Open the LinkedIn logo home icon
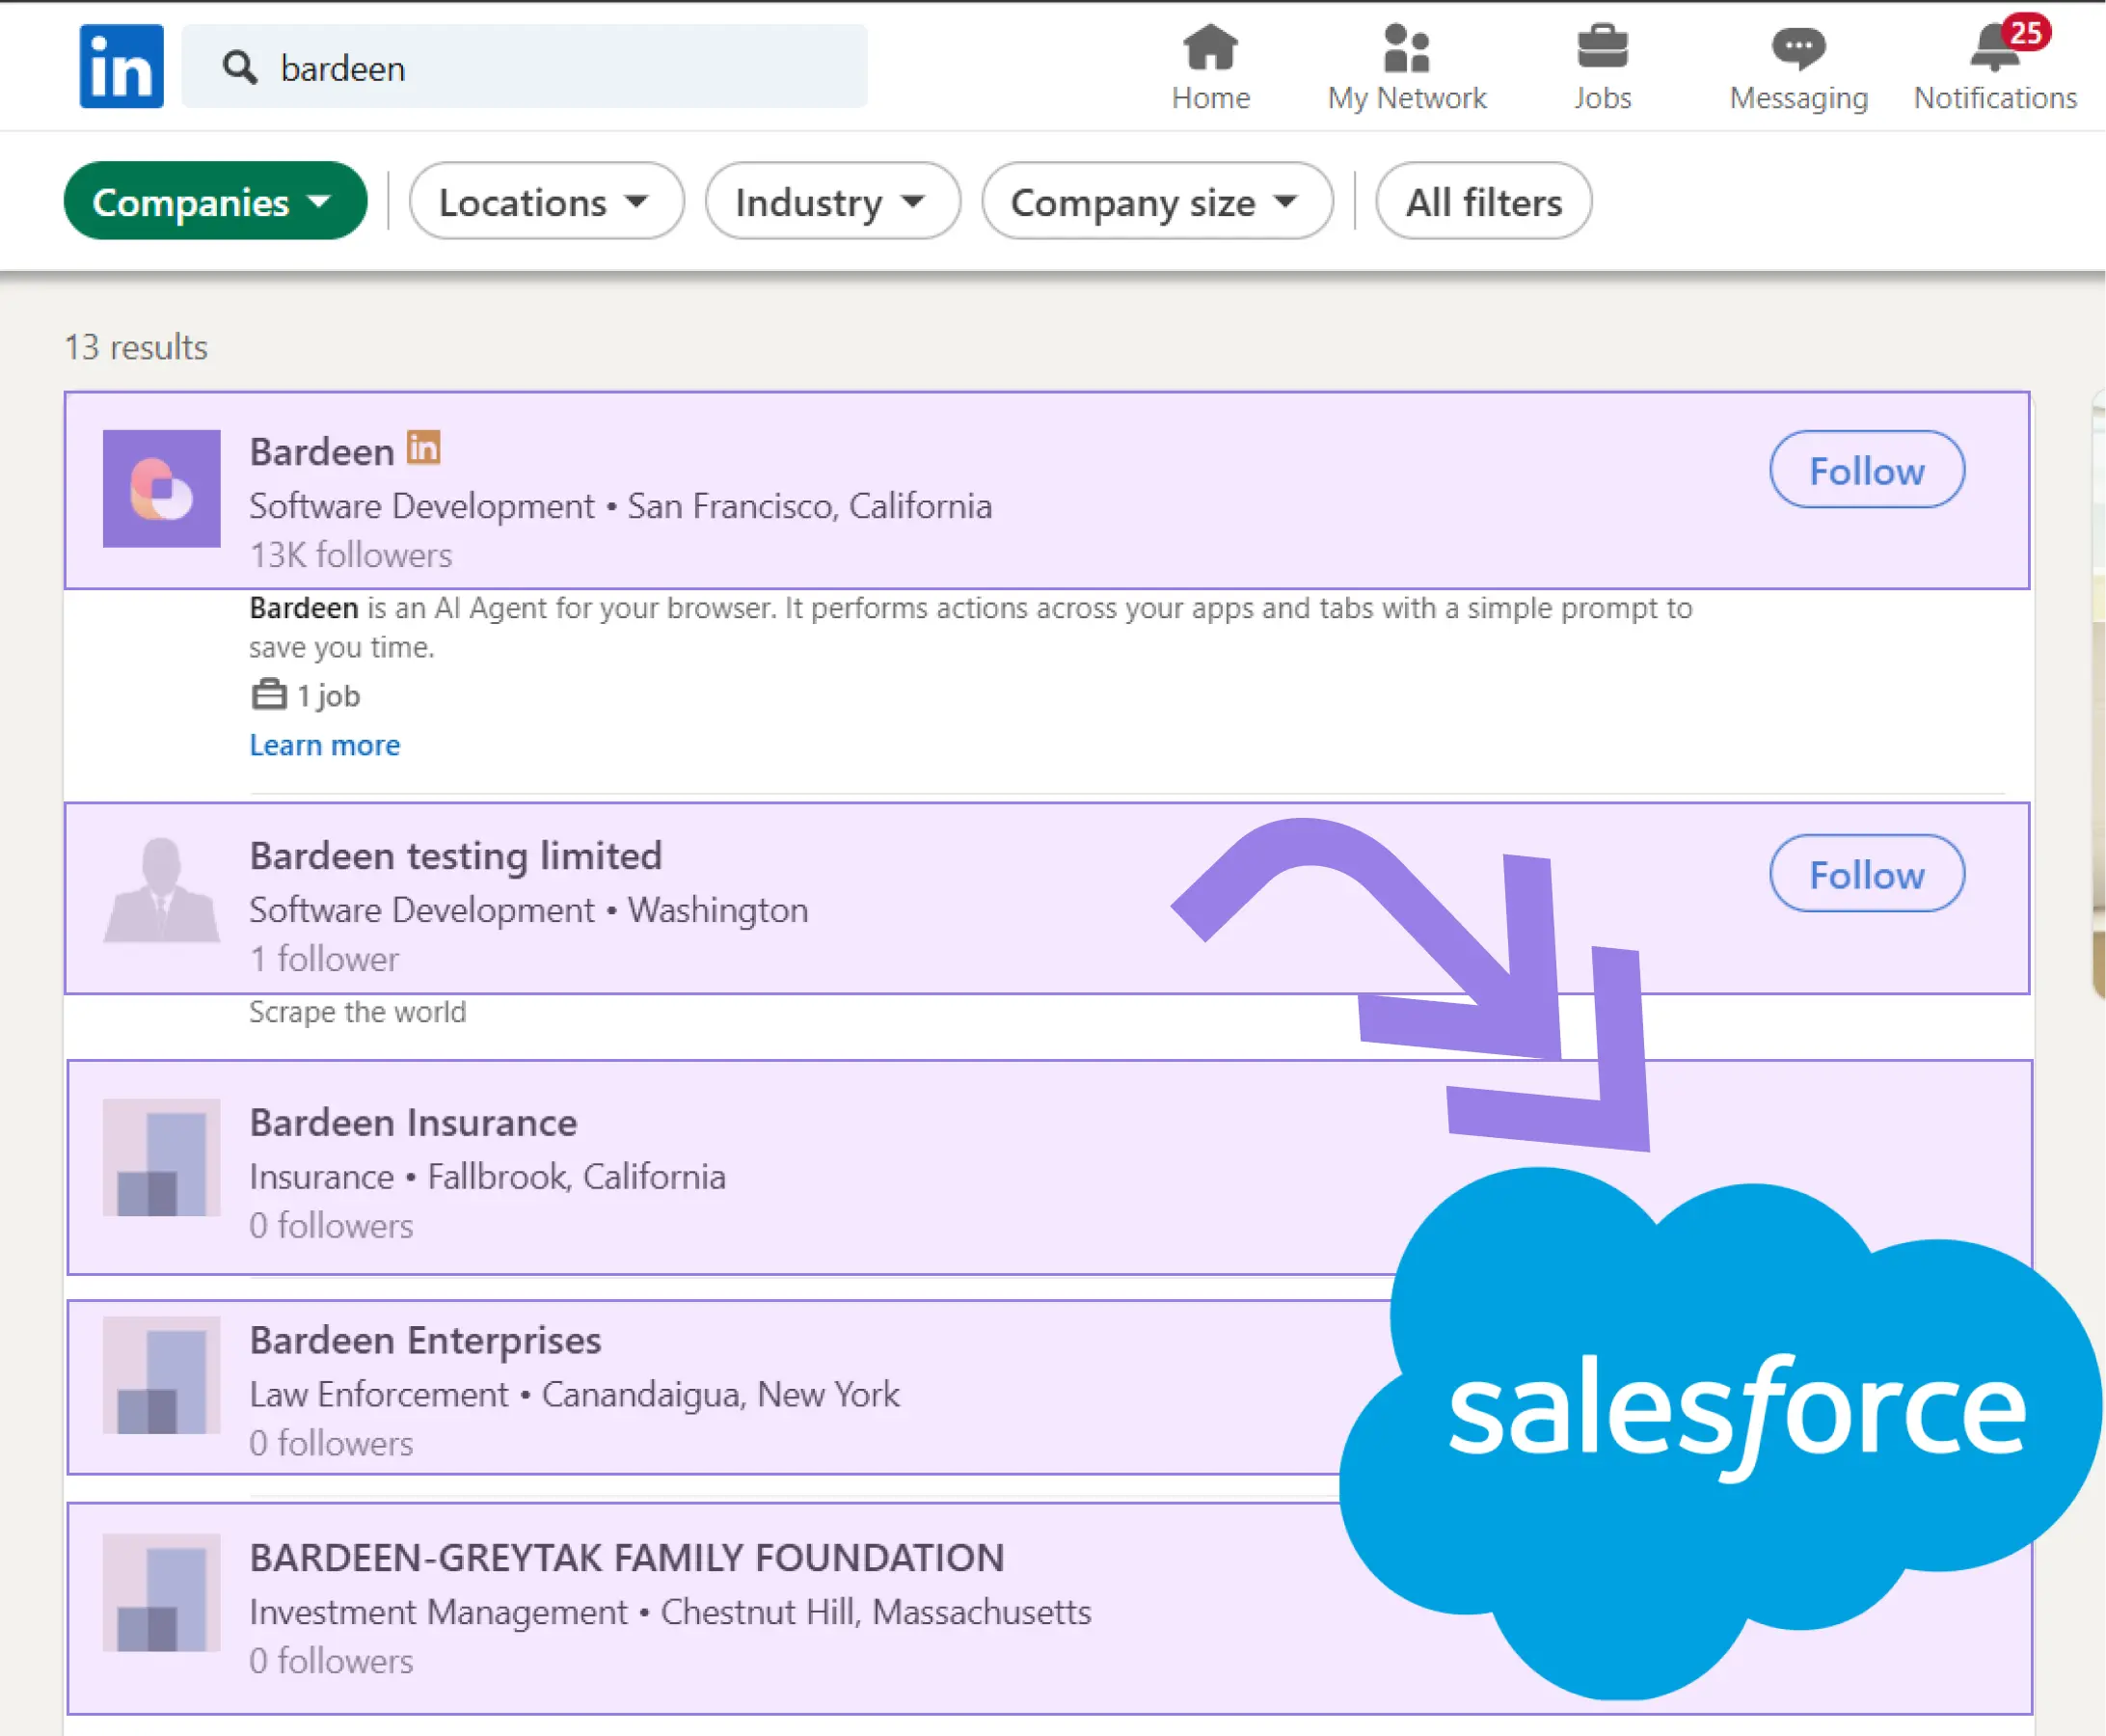The image size is (2106, 1736). click(x=121, y=66)
